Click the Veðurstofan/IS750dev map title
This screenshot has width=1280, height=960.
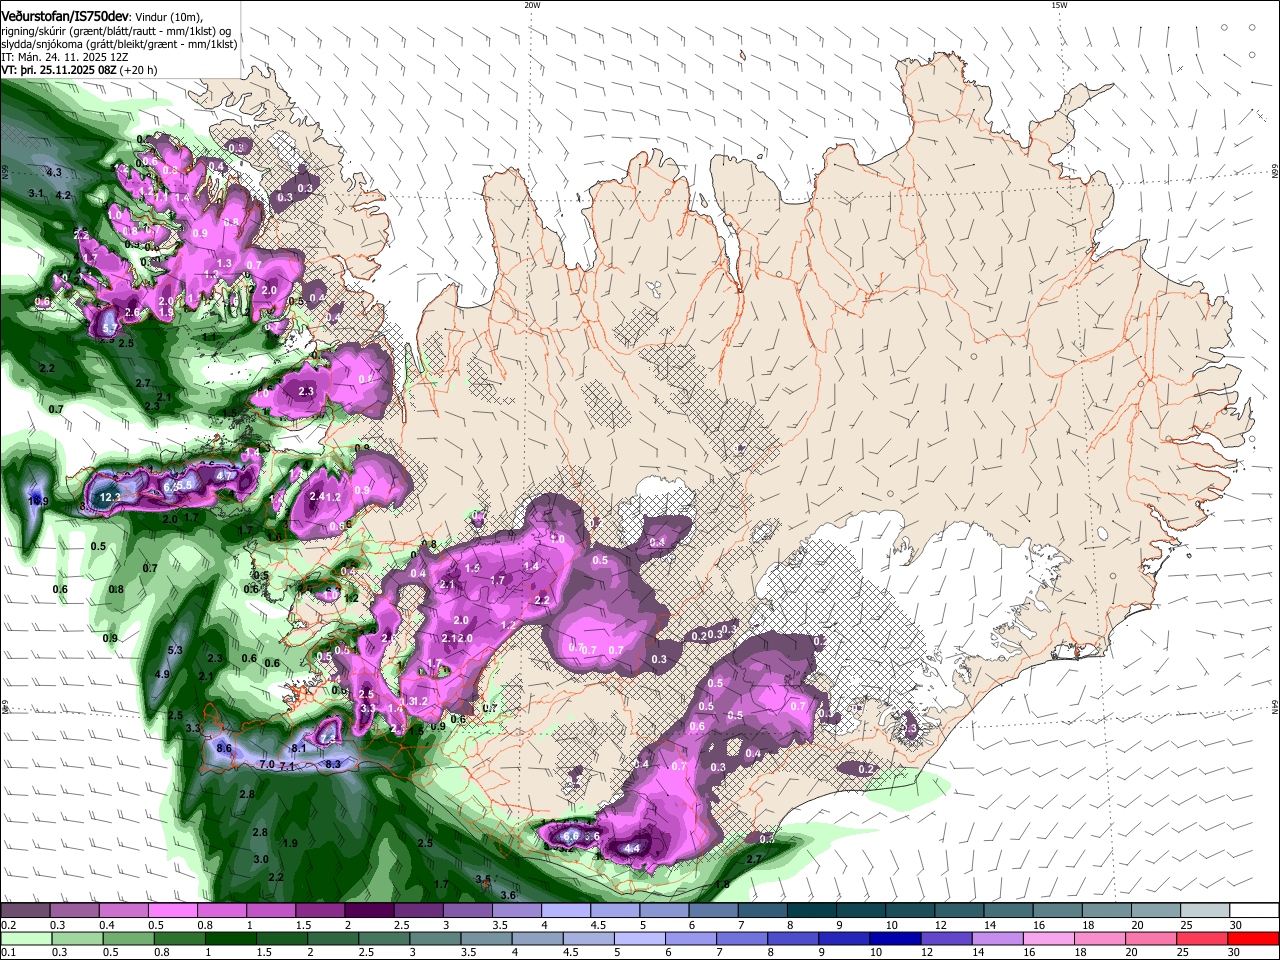click(64, 17)
